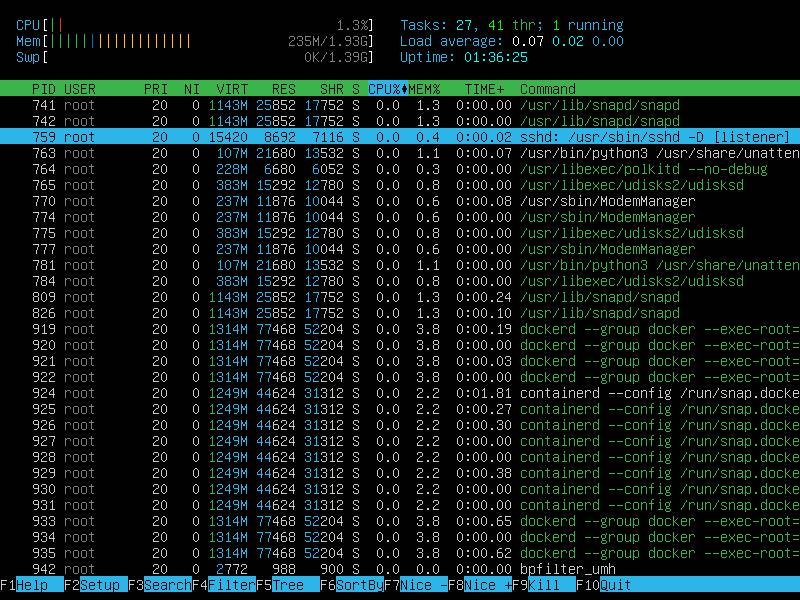Viewport: 800px width, 600px height.
Task: Open F6 SortBy selection
Action: coord(351,585)
